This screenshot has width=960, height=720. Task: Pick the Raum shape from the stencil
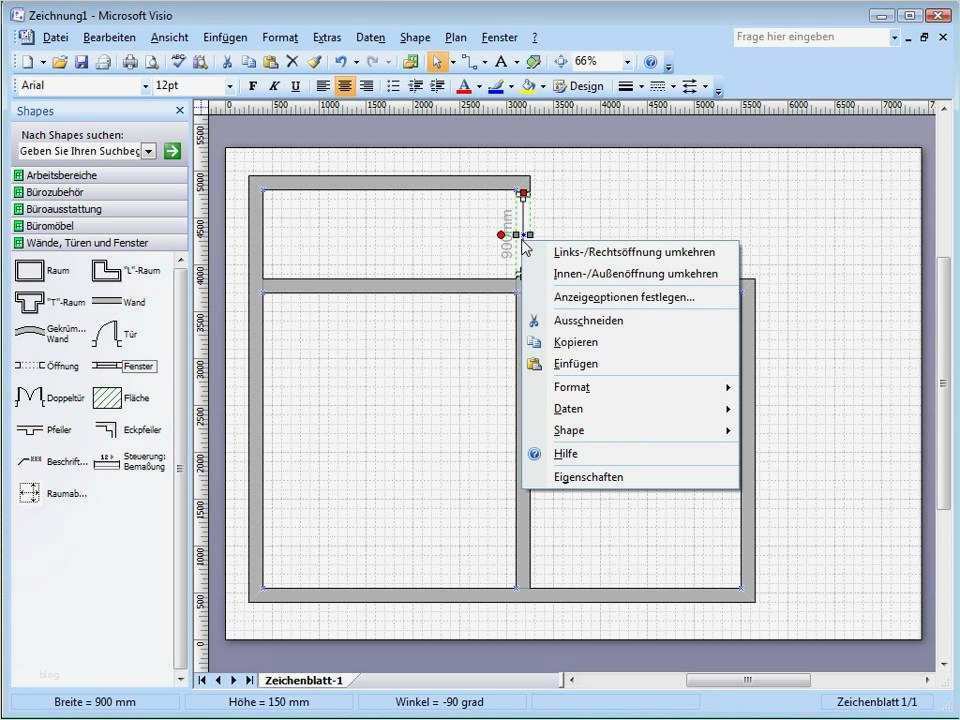coord(42,270)
